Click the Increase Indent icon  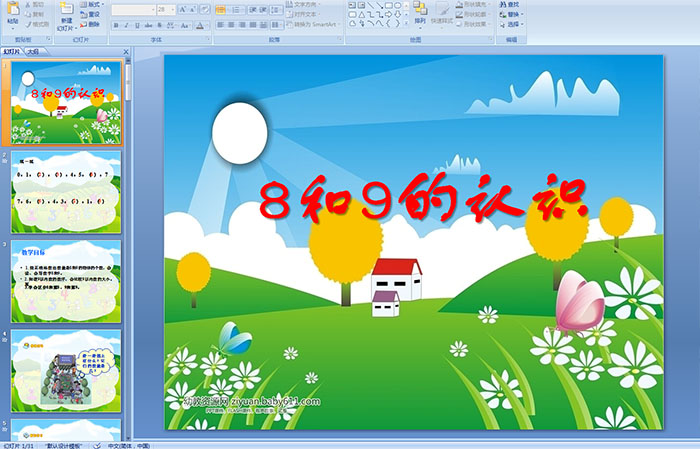(263, 9)
